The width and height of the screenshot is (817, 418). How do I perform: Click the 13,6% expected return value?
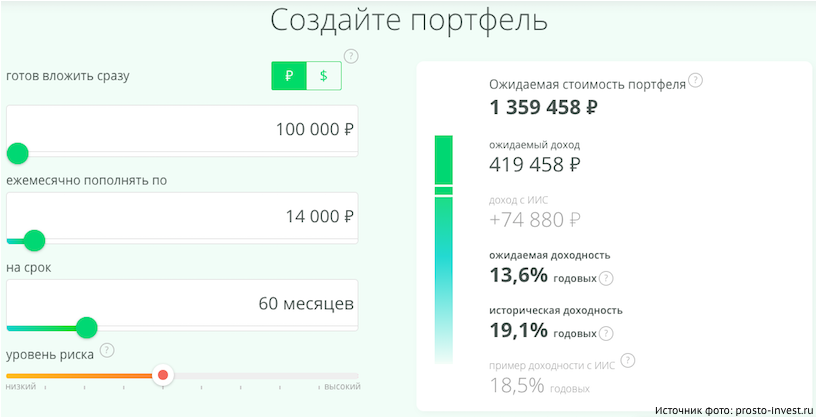(518, 275)
